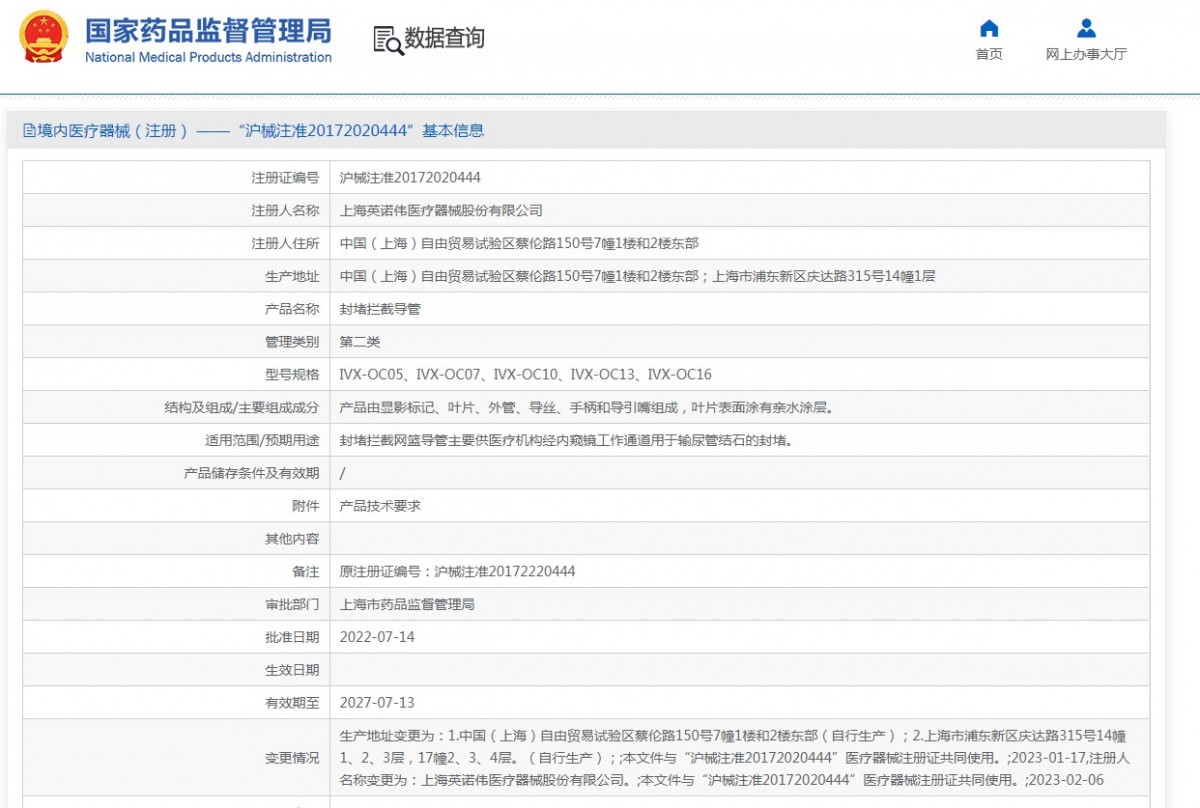The width and height of the screenshot is (1200, 808).
Task: Select the 批准日期 row label
Action: (x=292, y=638)
